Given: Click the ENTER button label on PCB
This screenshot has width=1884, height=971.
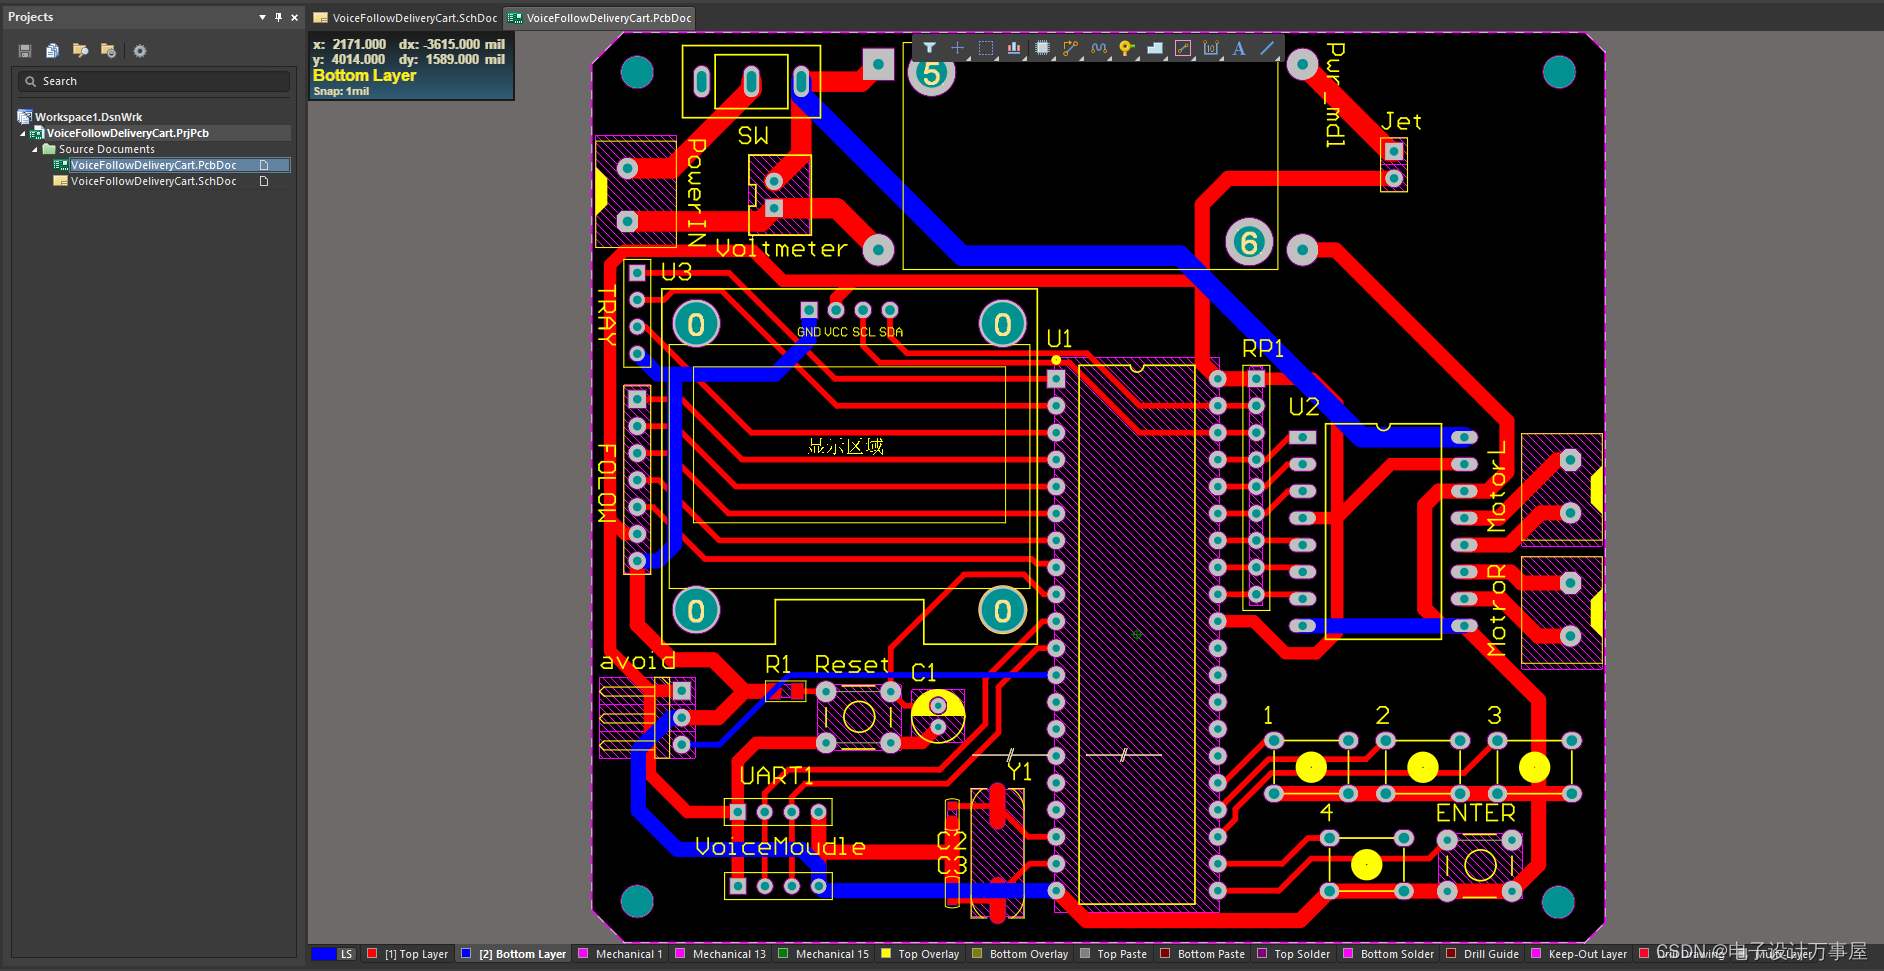Looking at the screenshot, I should (1476, 813).
